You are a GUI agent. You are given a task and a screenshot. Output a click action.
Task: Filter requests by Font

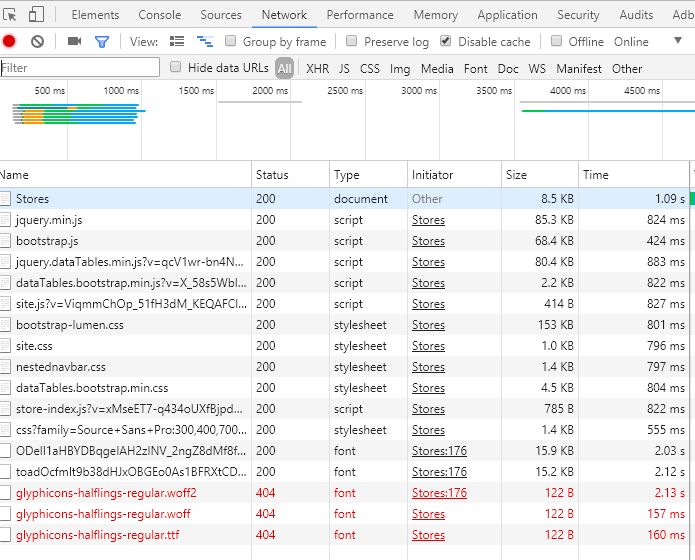(476, 69)
